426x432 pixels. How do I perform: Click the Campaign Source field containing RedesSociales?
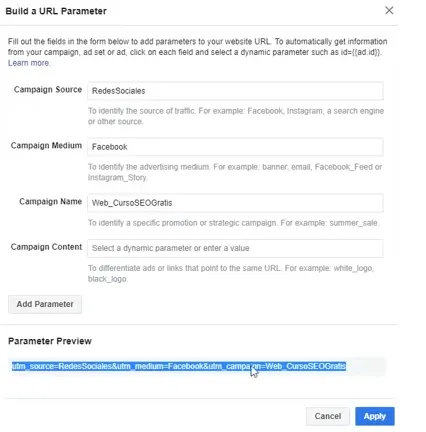click(235, 91)
